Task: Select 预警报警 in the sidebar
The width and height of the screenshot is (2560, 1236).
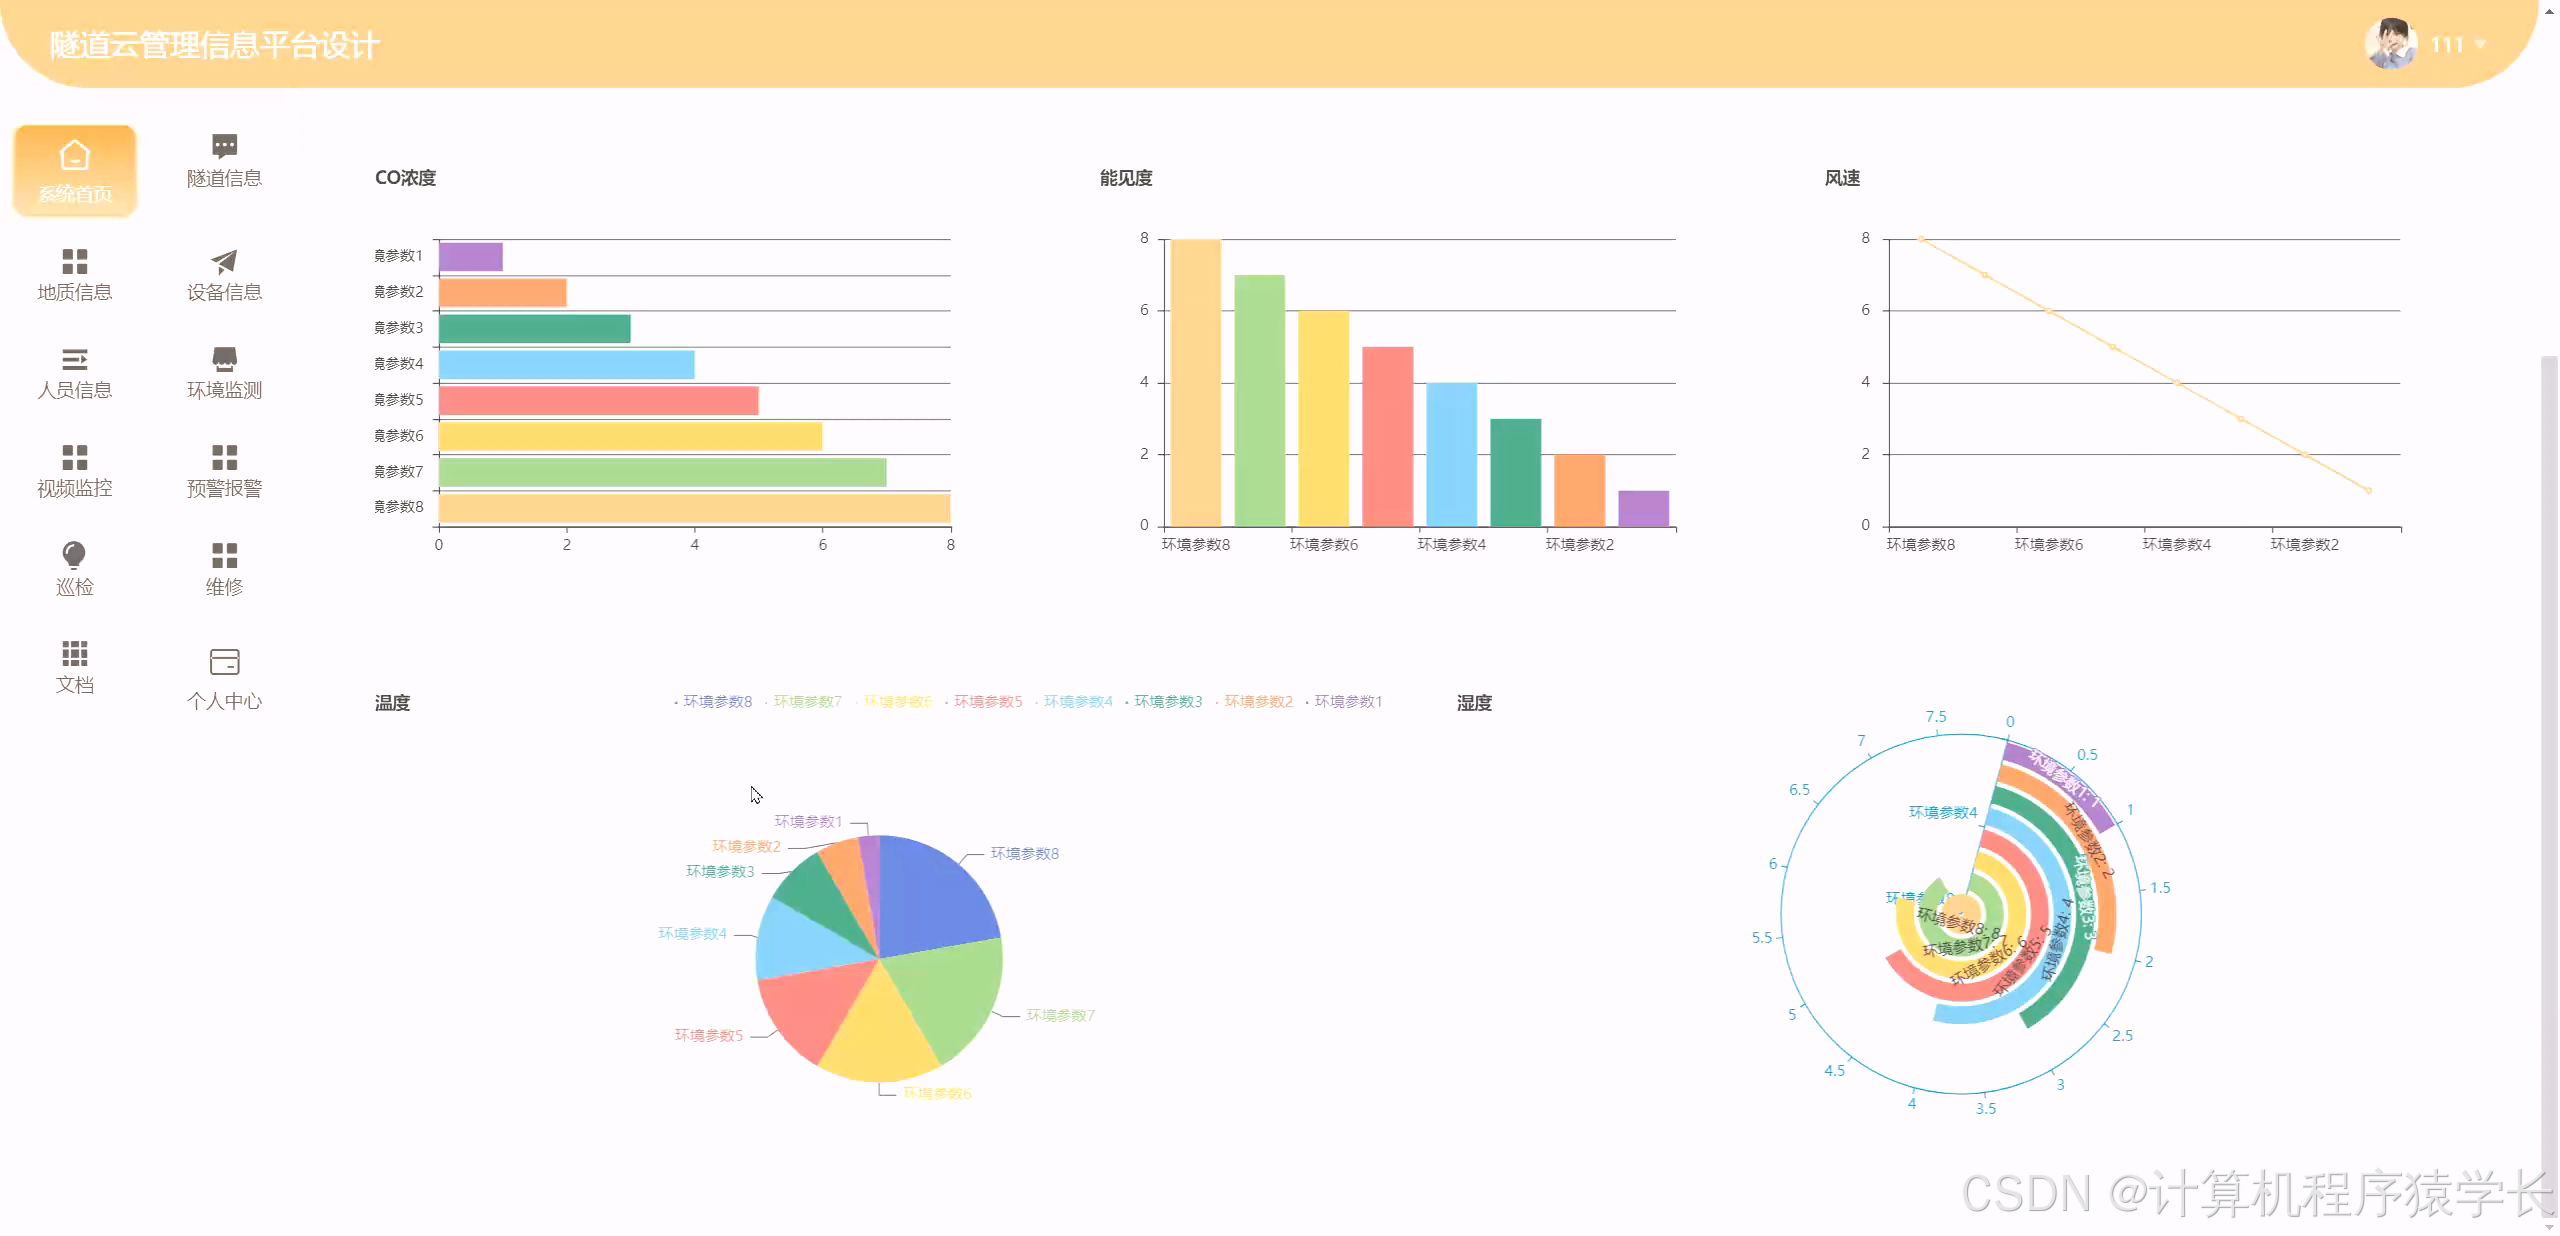Action: pyautogui.click(x=224, y=471)
